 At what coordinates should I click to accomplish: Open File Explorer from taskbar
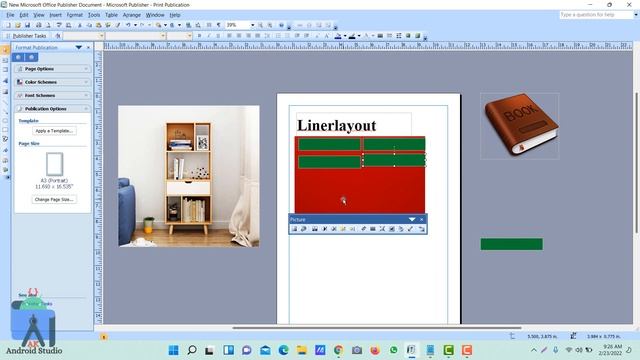tap(302, 350)
